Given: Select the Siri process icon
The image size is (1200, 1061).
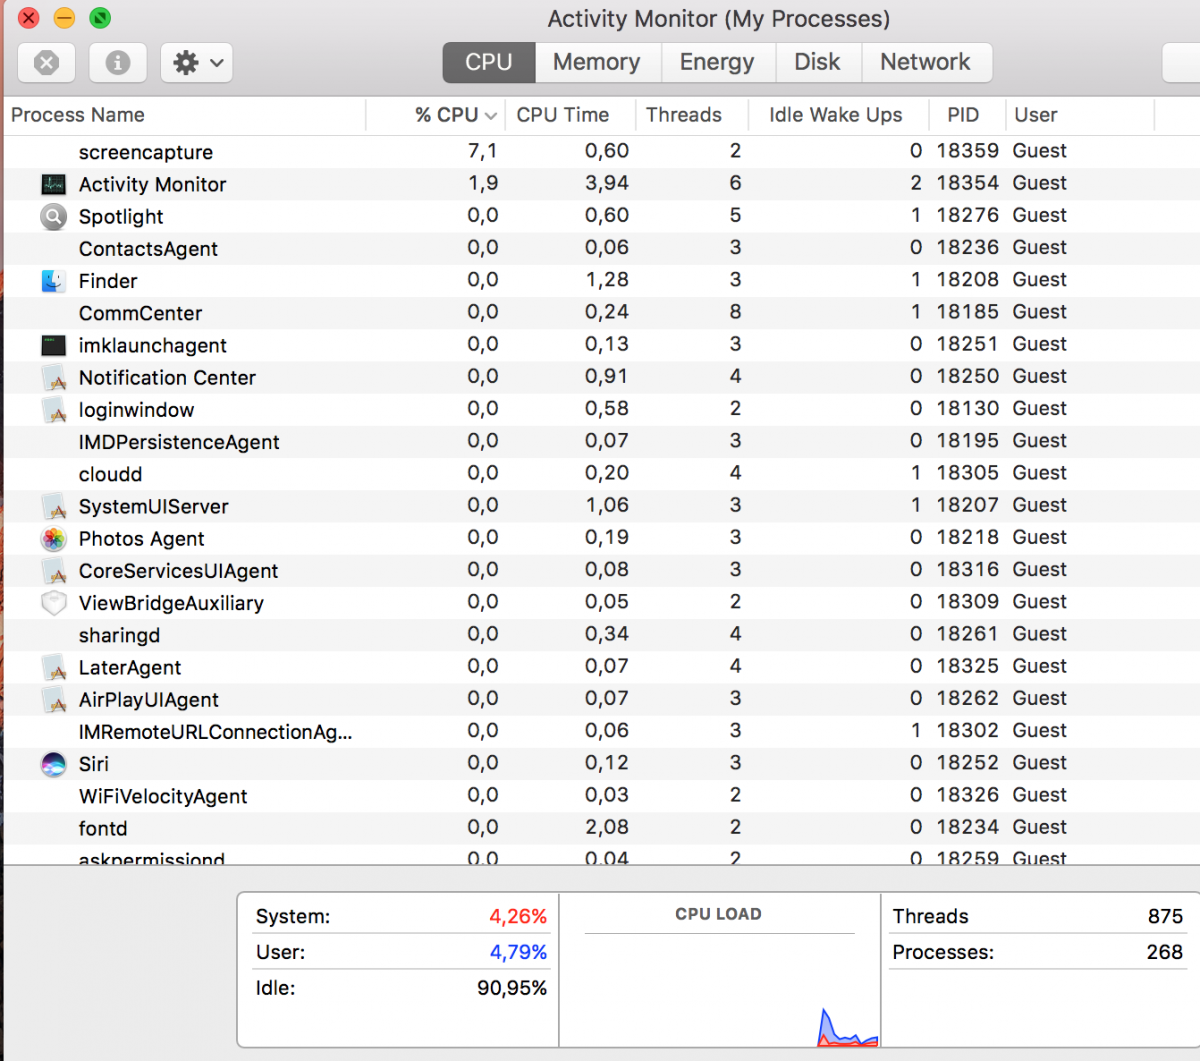Looking at the screenshot, I should tap(53, 764).
